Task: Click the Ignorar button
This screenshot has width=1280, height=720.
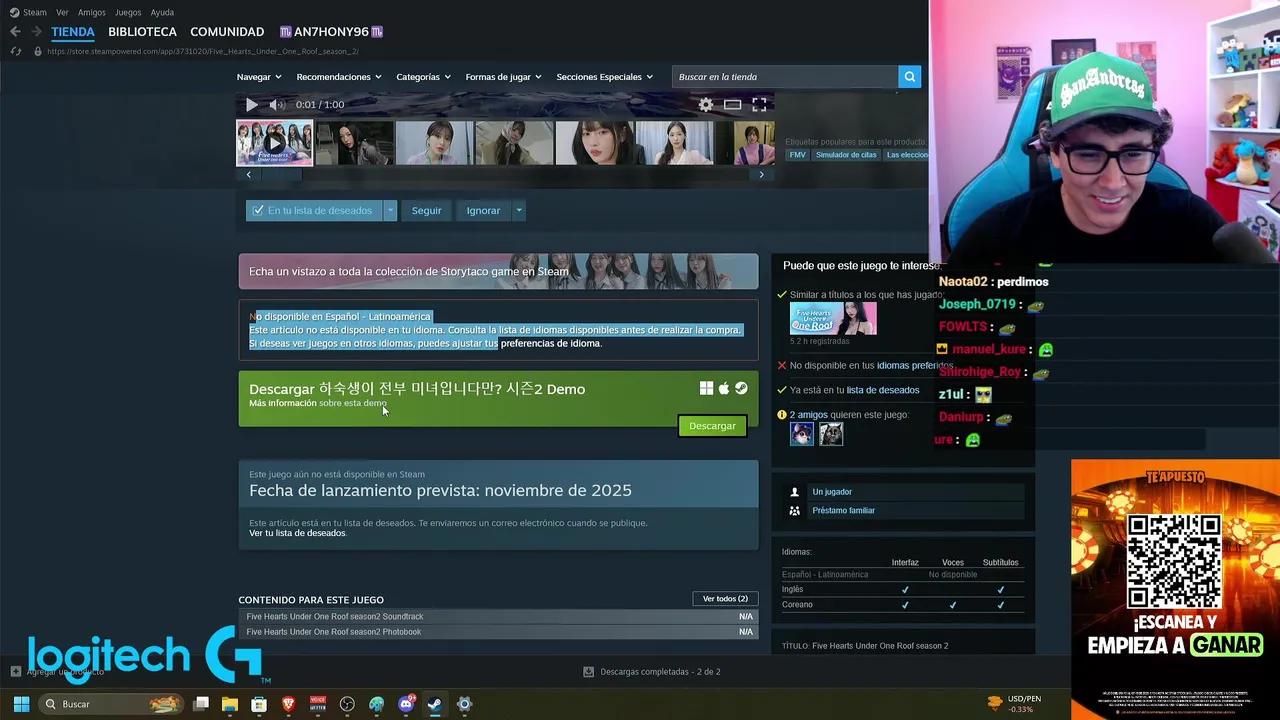Action: [483, 210]
